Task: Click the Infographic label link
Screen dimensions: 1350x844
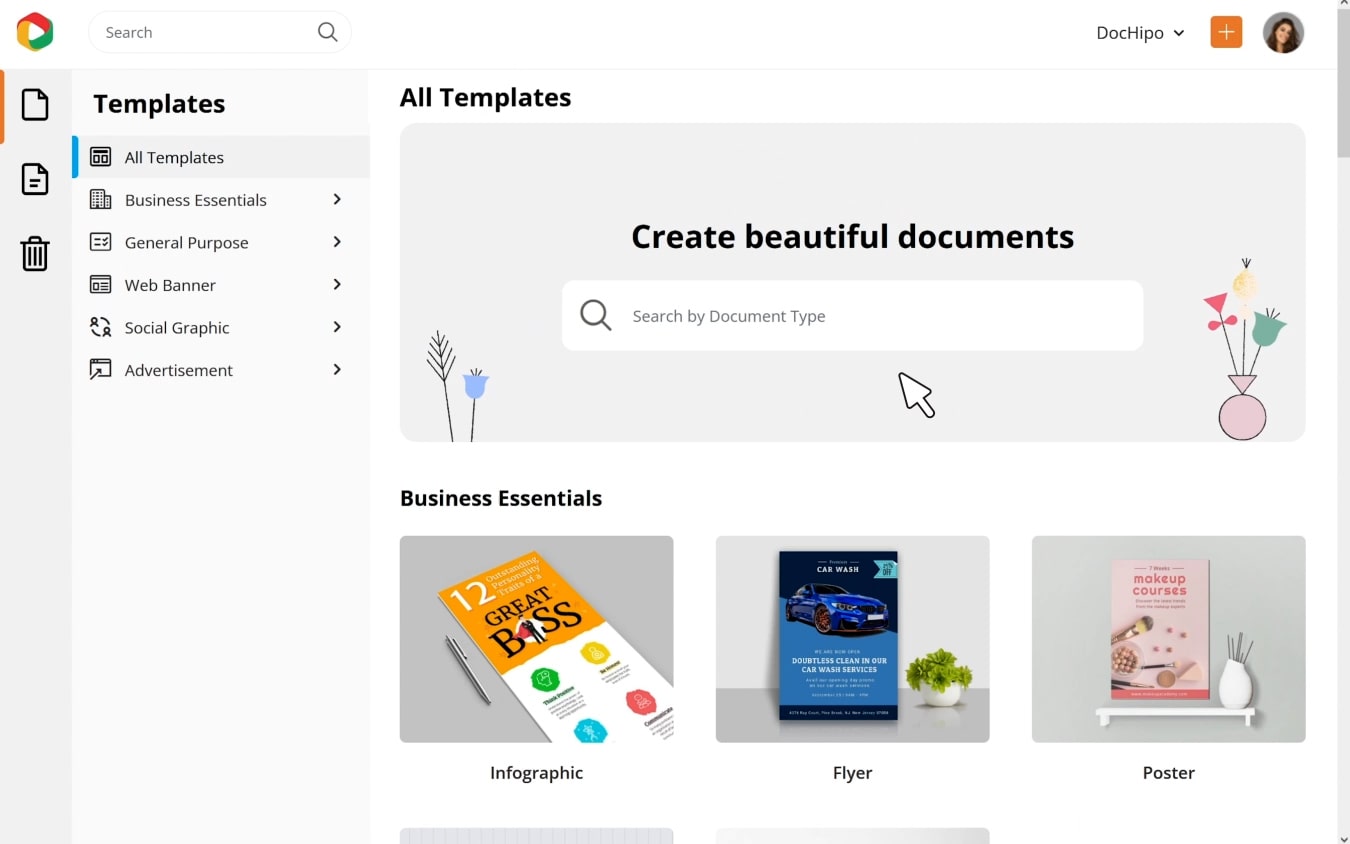Action: [536, 773]
